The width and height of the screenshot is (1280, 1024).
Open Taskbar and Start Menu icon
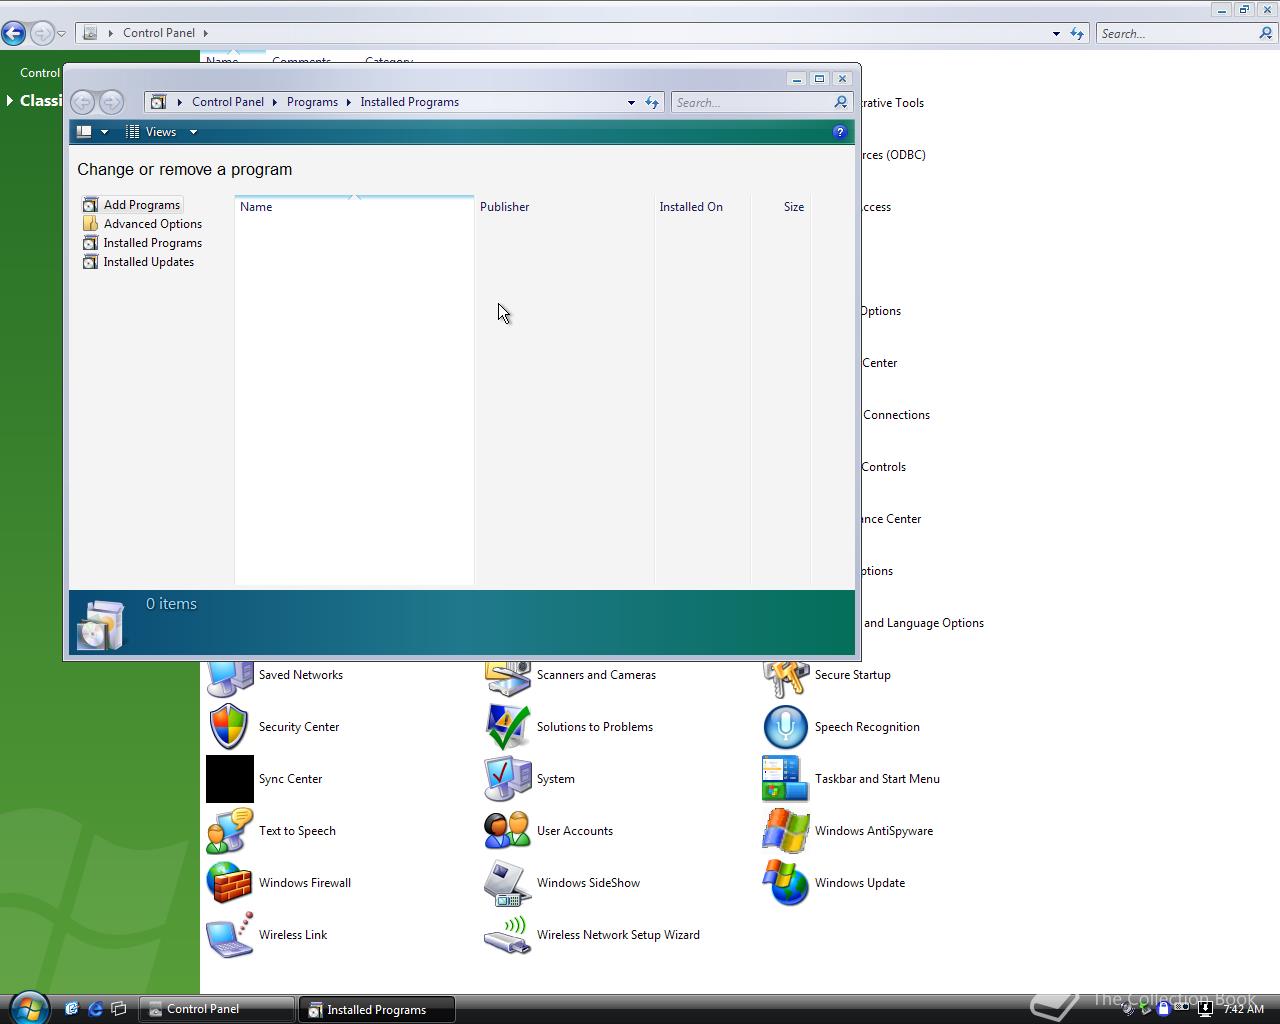tap(785, 779)
